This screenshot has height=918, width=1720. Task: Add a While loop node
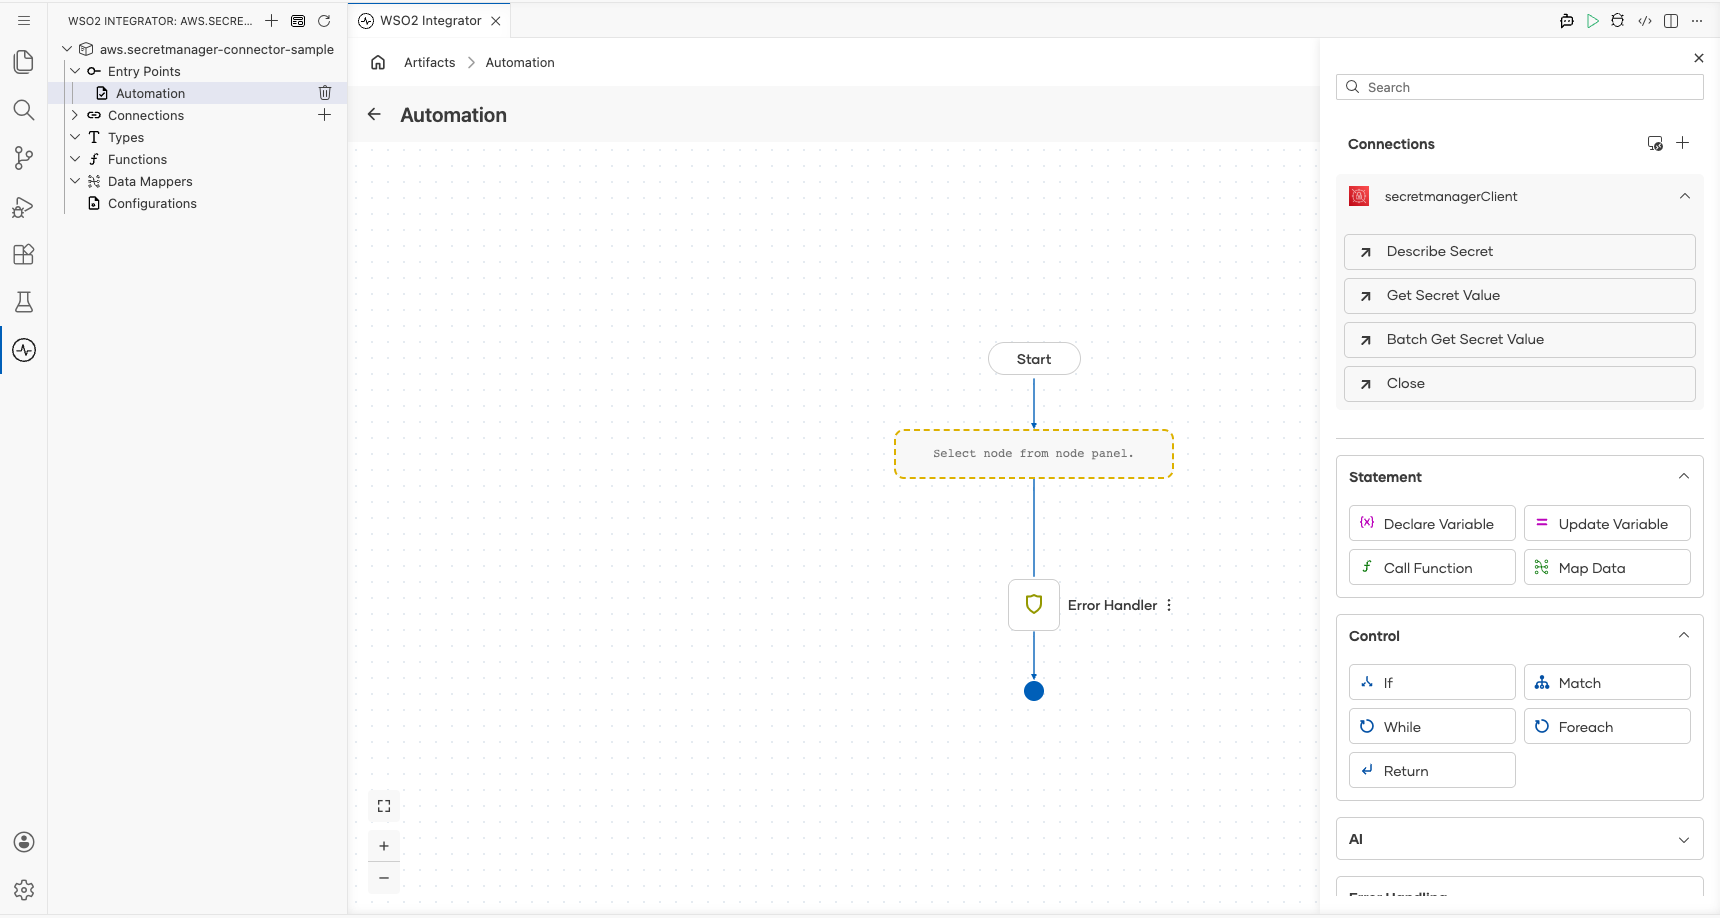[x=1432, y=726]
